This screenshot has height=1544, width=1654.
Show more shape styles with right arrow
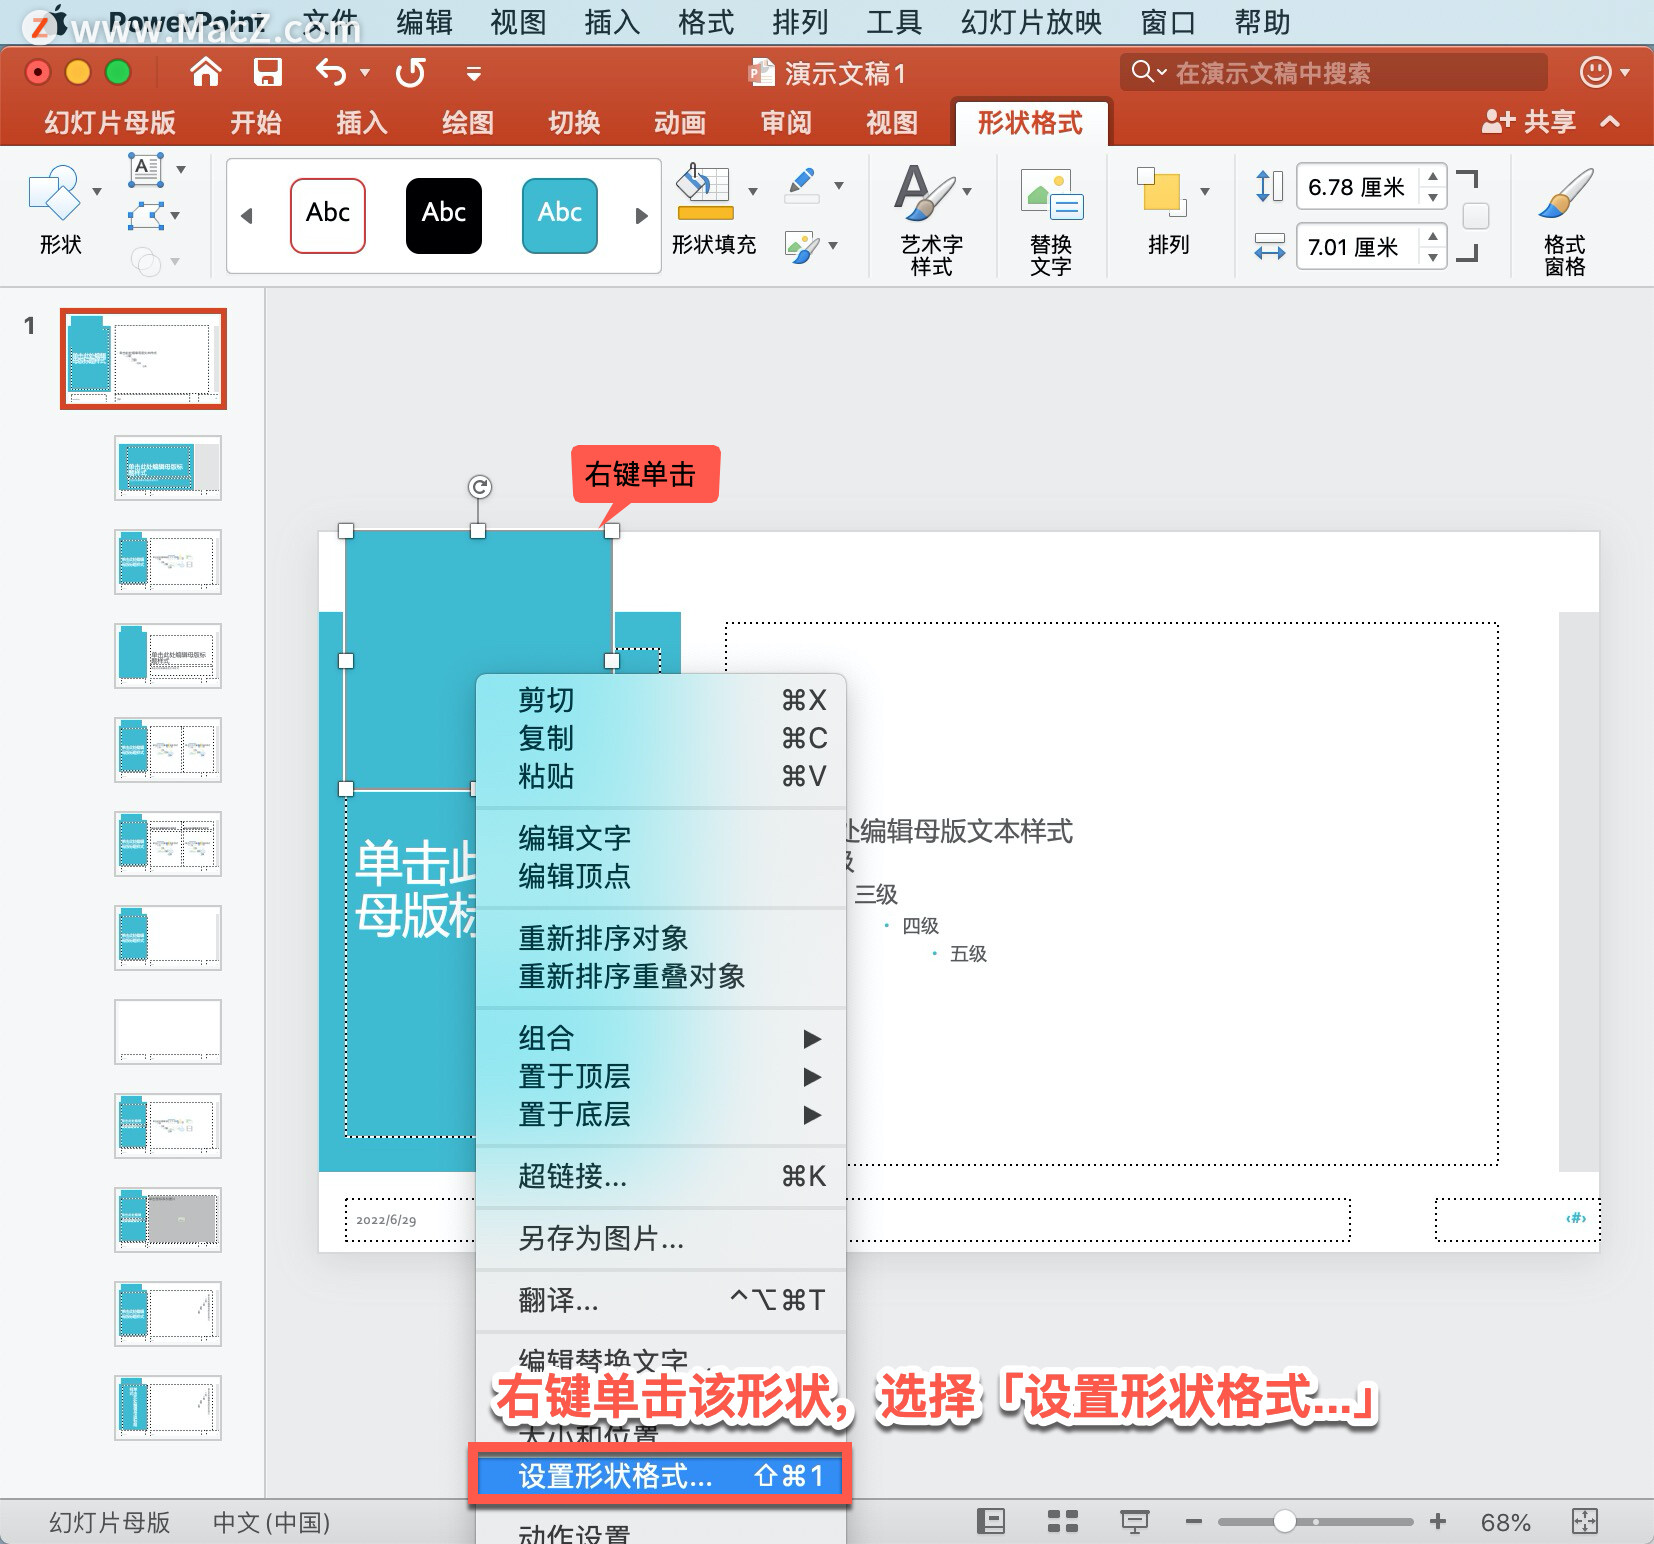pos(642,215)
